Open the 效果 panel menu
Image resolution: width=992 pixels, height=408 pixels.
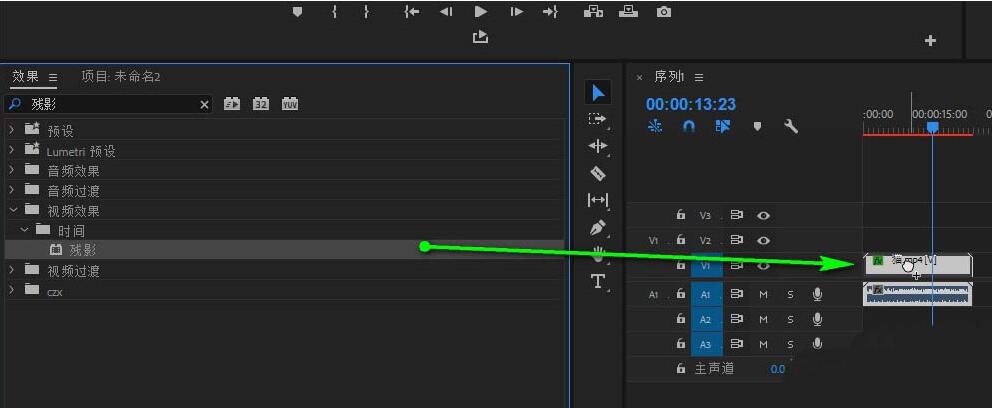53,77
